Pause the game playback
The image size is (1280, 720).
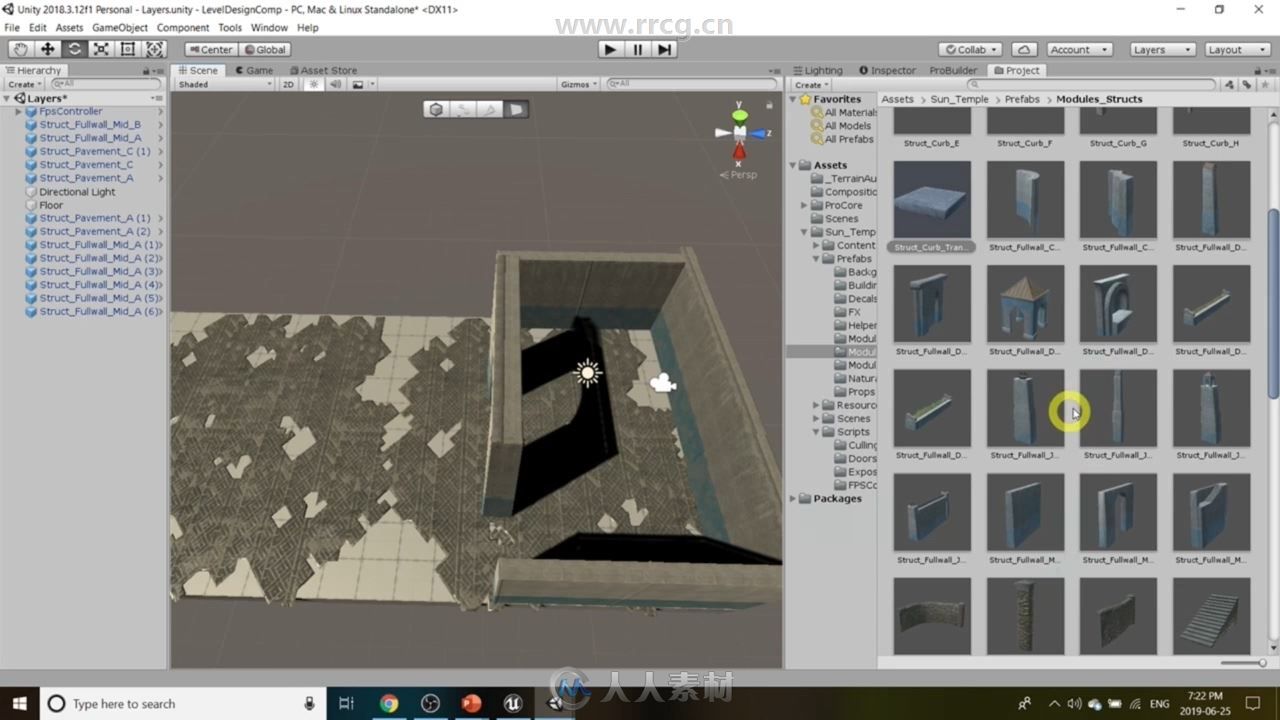click(637, 49)
